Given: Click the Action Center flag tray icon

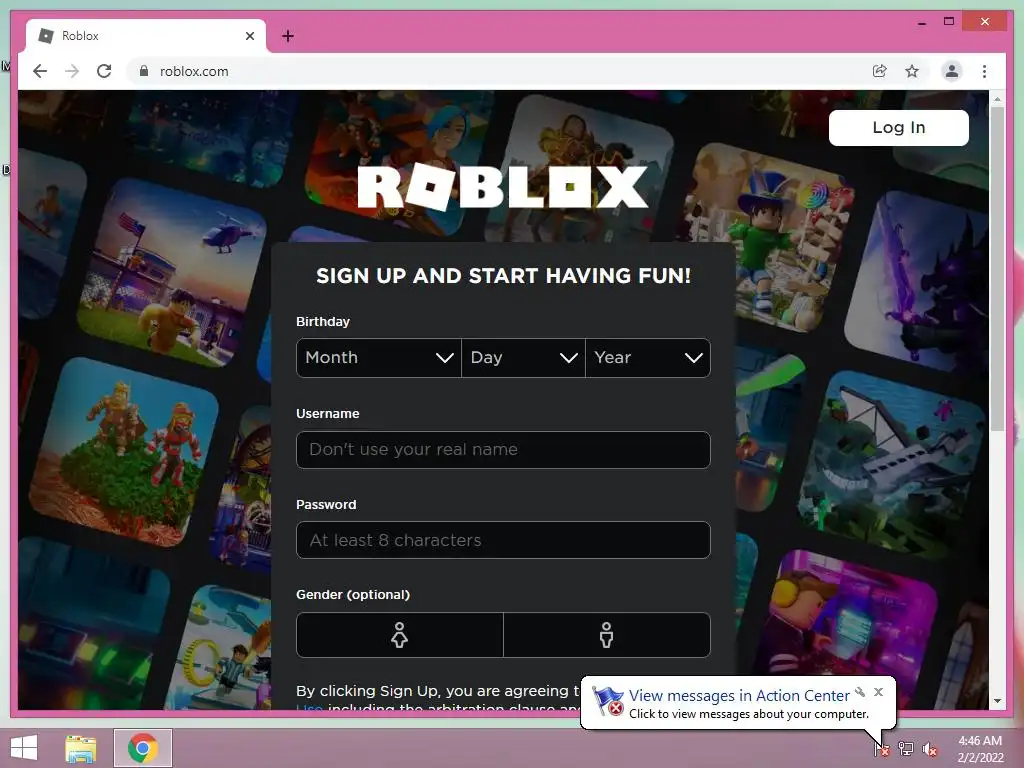Looking at the screenshot, I should click(x=882, y=748).
